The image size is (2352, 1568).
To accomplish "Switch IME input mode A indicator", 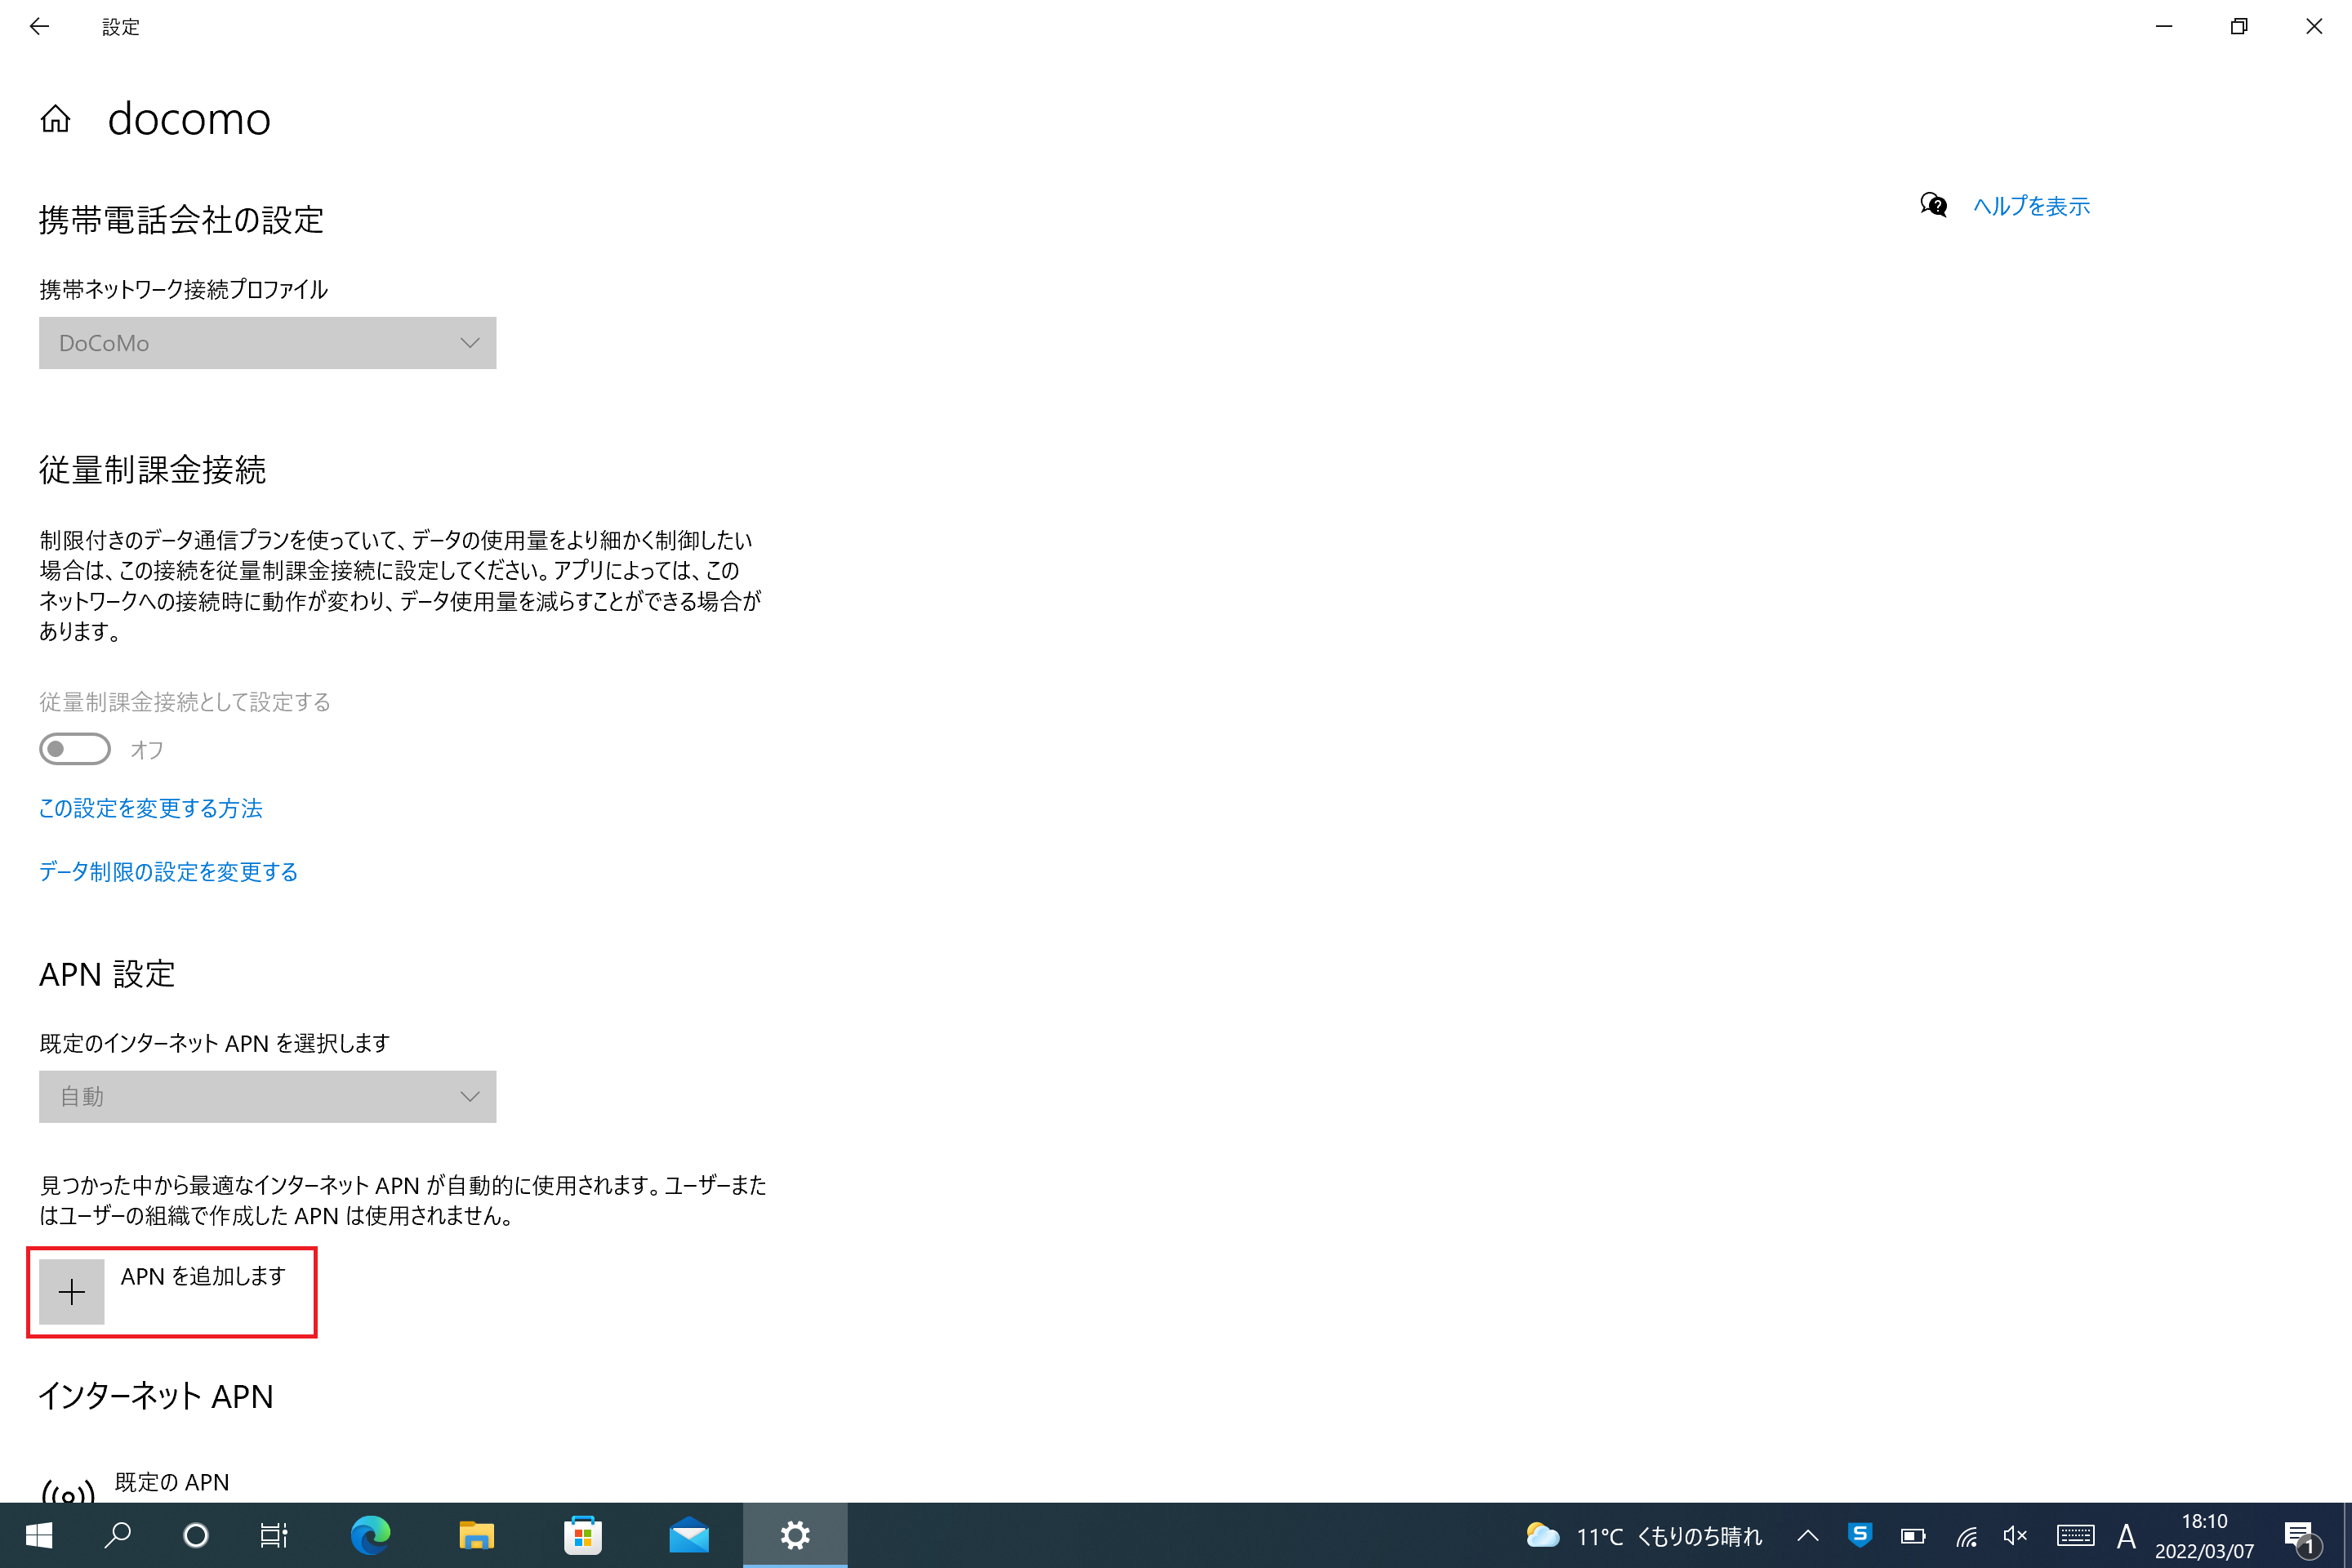I will click(2126, 1535).
